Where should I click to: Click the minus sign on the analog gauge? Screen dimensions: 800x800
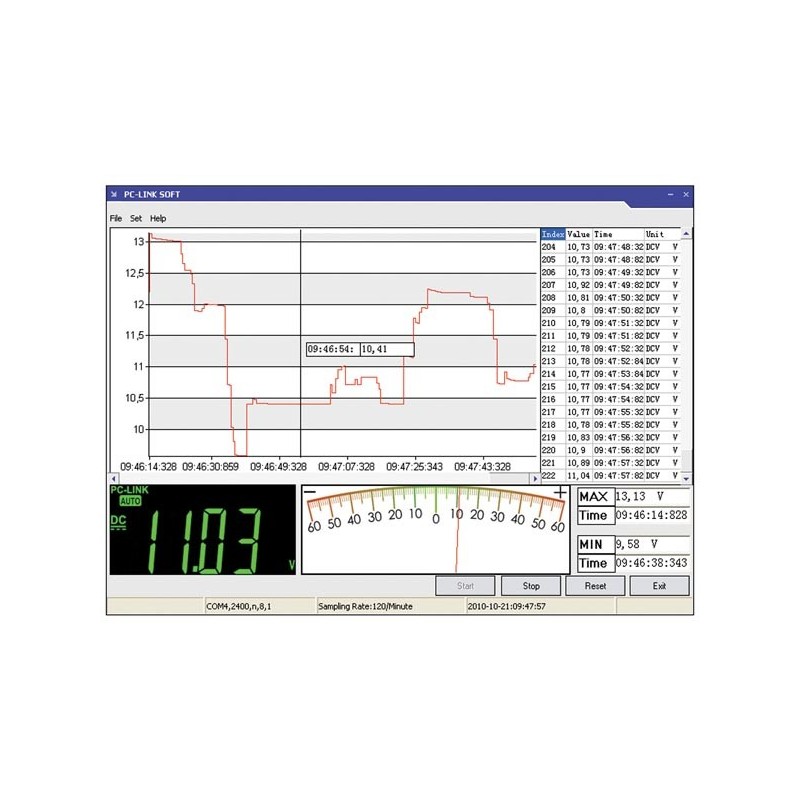point(310,492)
